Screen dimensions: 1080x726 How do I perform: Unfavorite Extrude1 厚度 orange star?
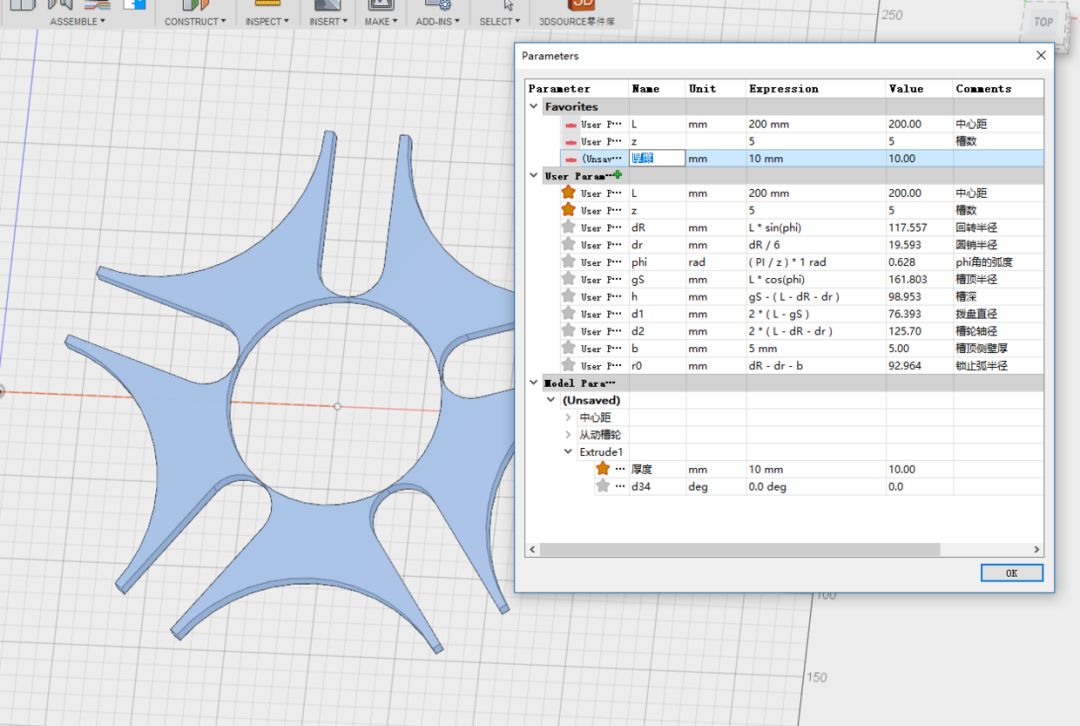603,468
